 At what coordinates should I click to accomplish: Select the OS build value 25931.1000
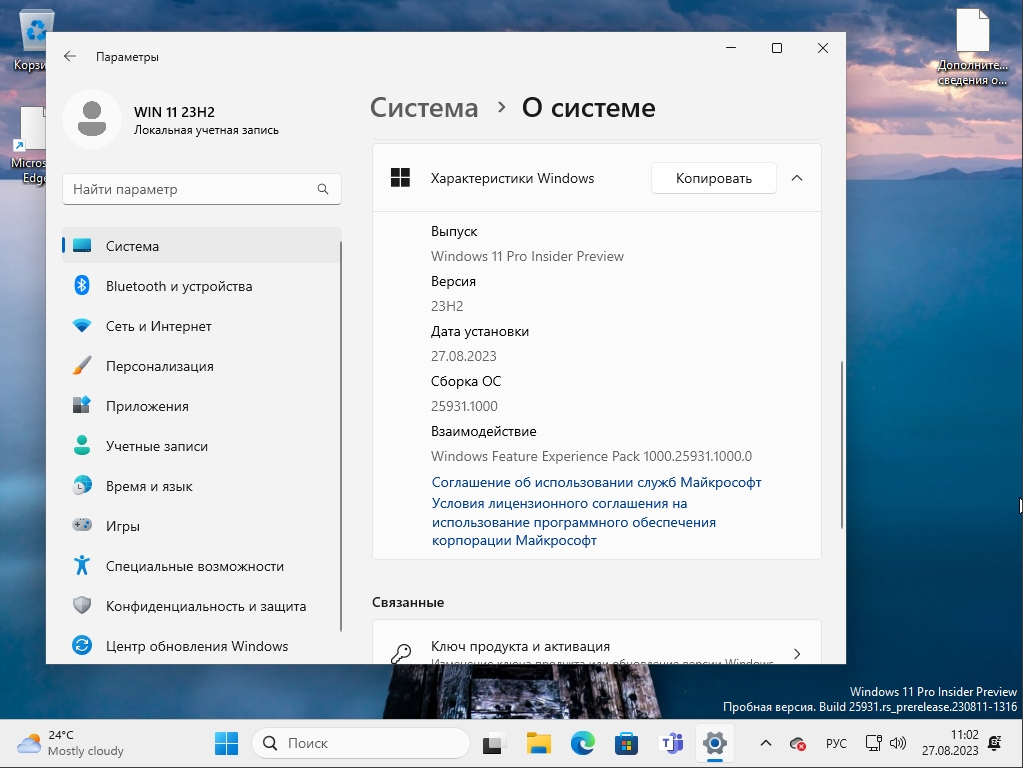pyautogui.click(x=464, y=406)
